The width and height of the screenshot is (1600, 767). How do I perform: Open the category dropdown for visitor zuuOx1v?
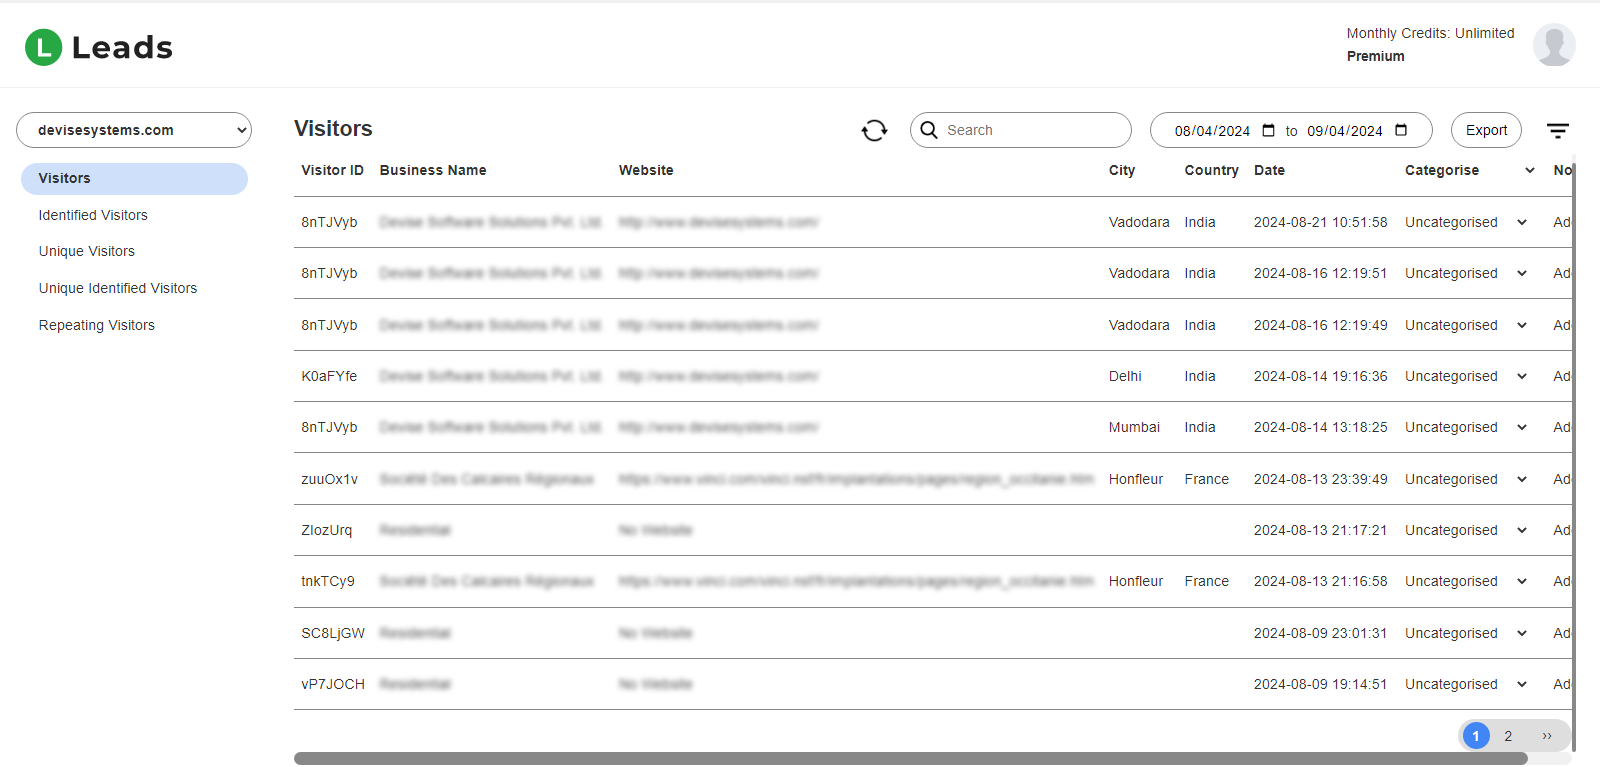click(1521, 480)
